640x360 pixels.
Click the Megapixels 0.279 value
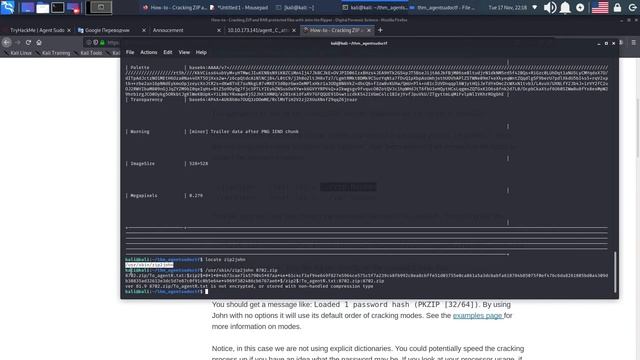pyautogui.click(x=196, y=196)
